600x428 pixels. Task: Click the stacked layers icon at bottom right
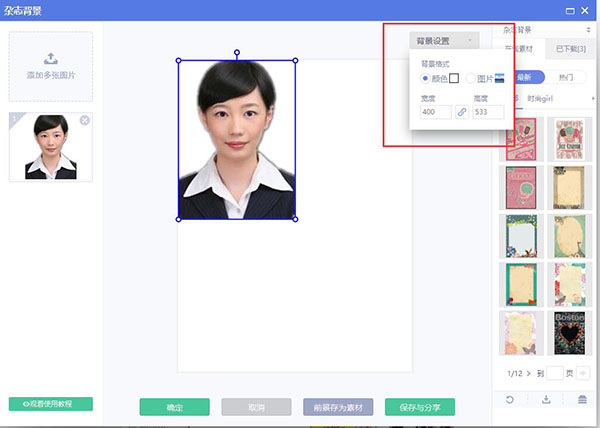(581, 399)
